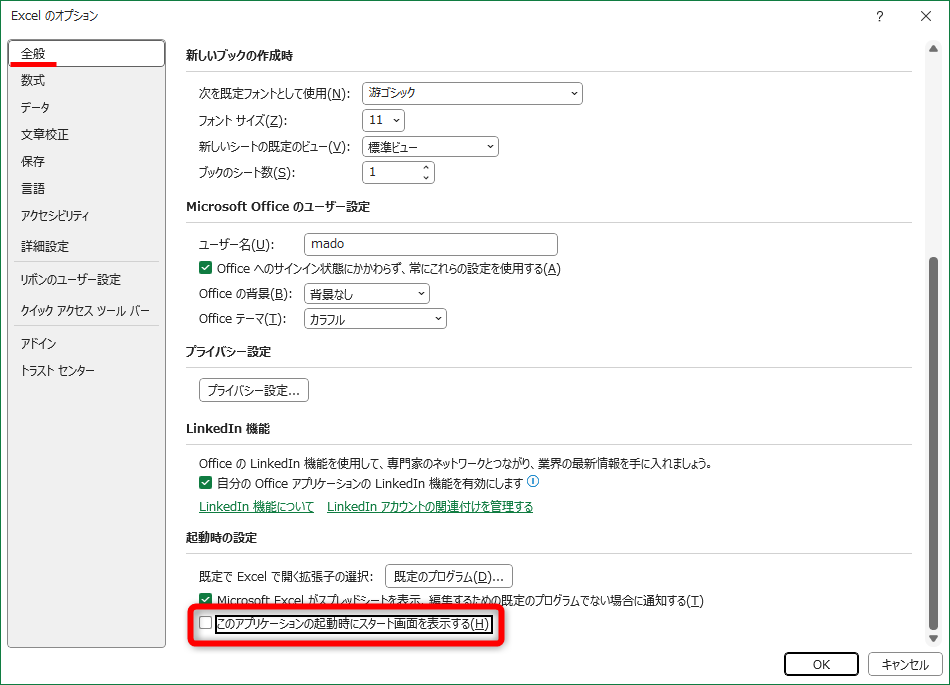Click the 既定のプログラム button

point(449,576)
